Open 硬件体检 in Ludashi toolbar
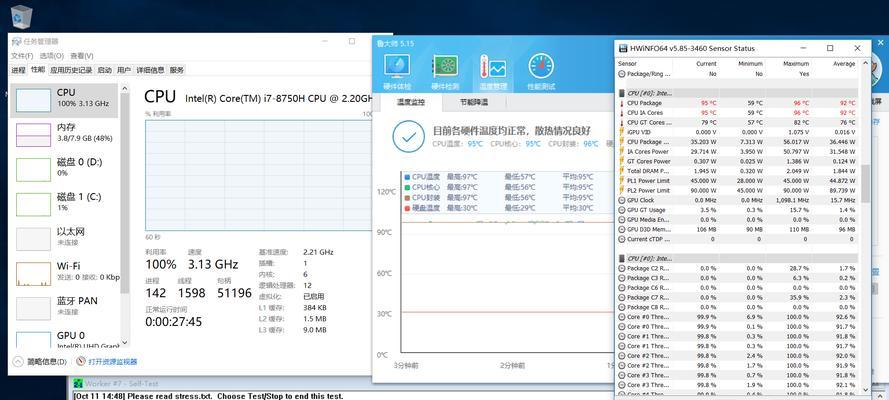Image resolution: width=889 pixels, height=400 pixels. (x=397, y=72)
